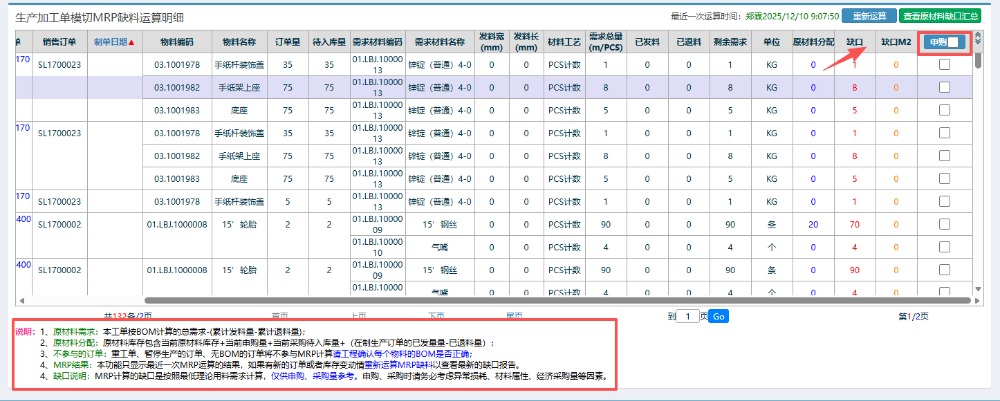
Task: Check the box for highlighted 手纸架上座 row
Action: click(x=944, y=88)
